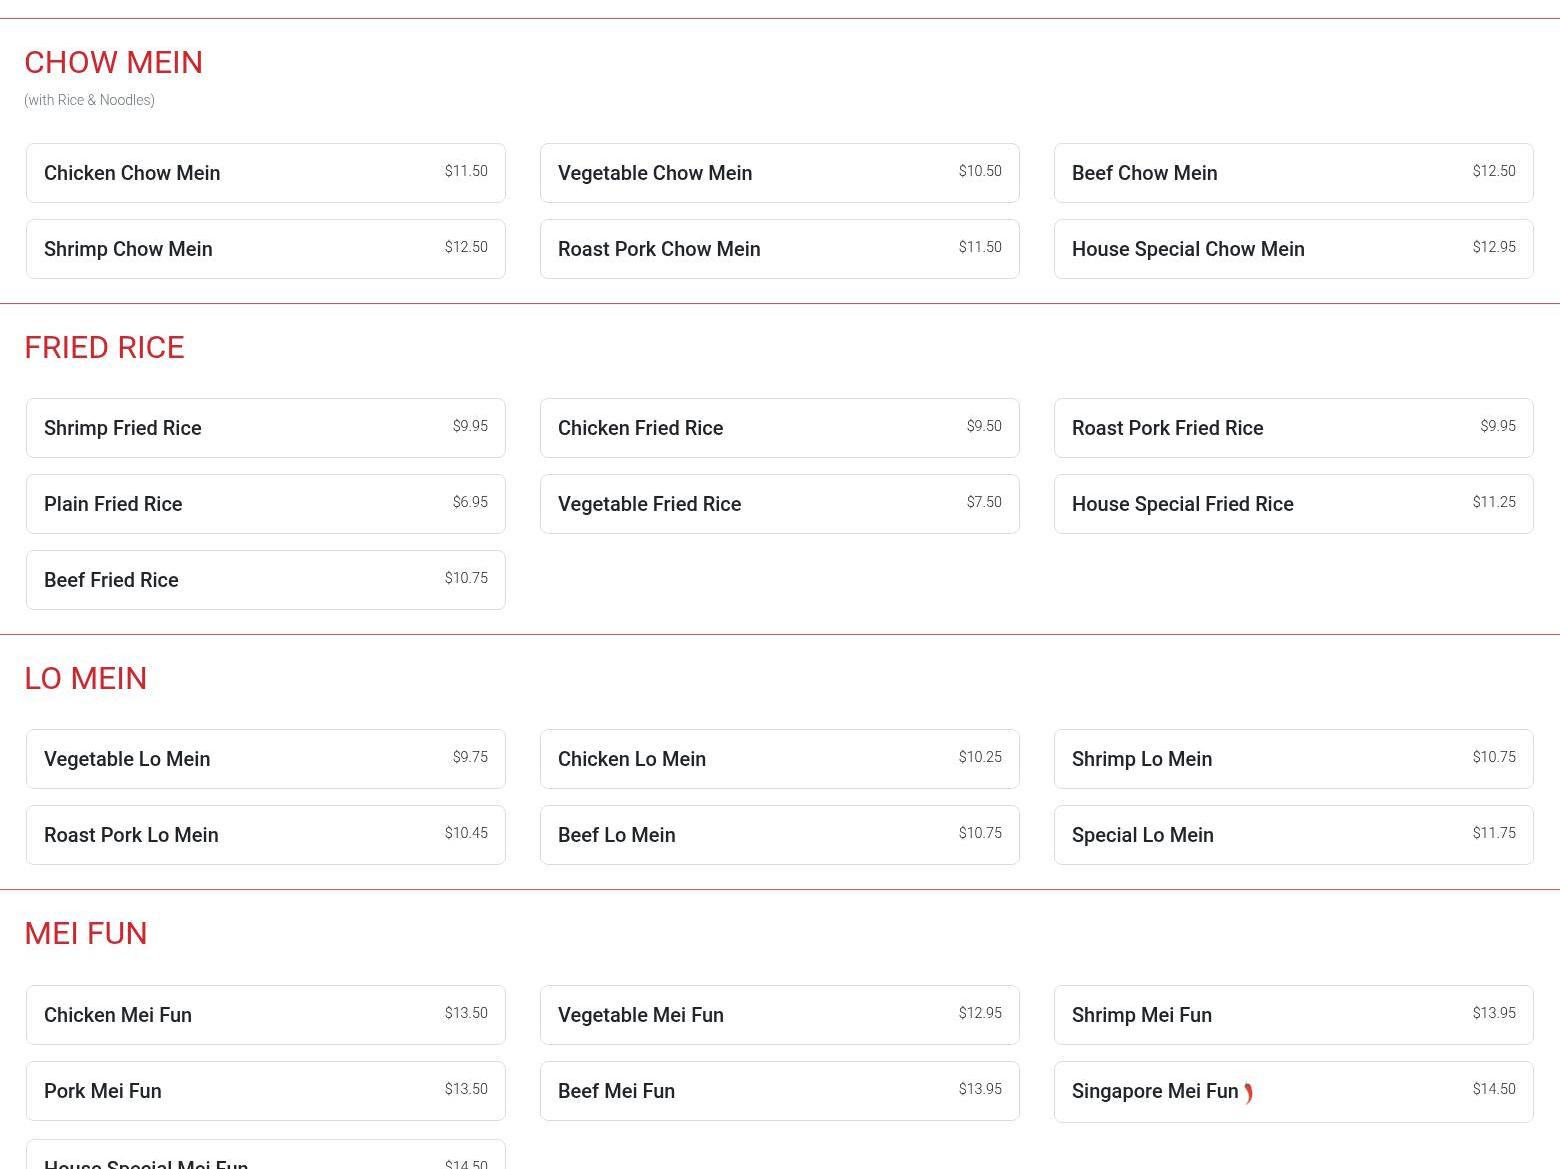
Task: Open House Special Chow Mein card
Action: pos(1293,249)
